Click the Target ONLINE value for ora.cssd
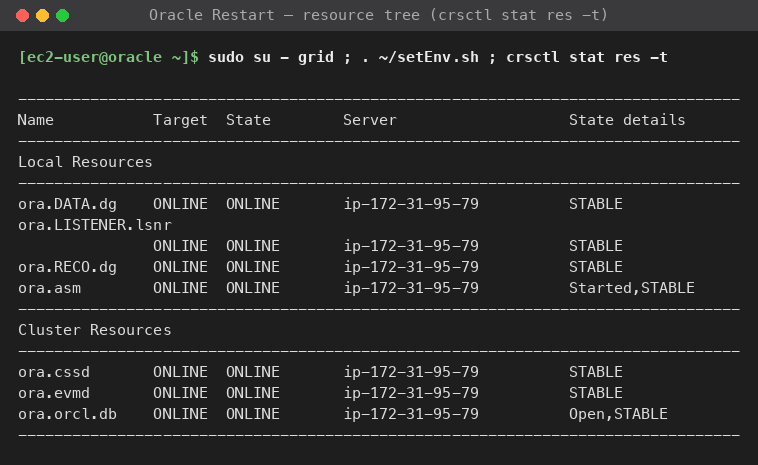The image size is (758, 465). click(180, 372)
